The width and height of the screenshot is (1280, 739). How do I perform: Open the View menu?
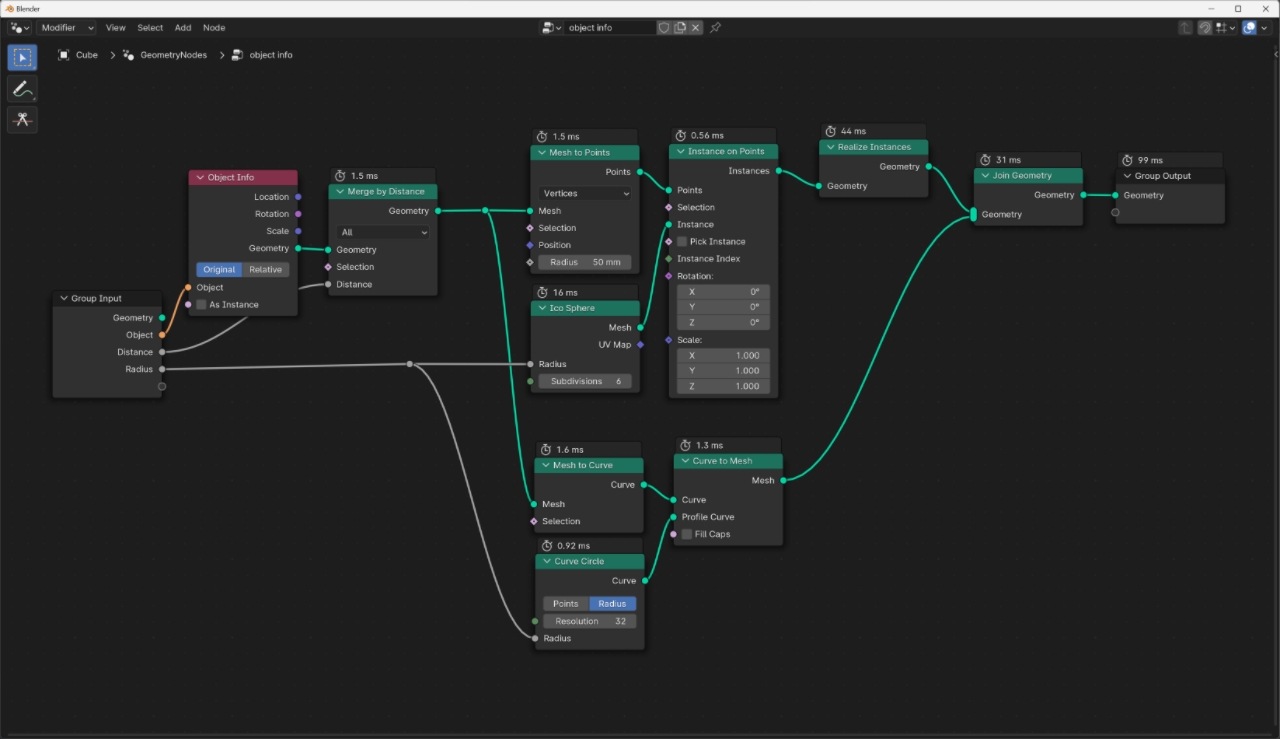(x=116, y=28)
